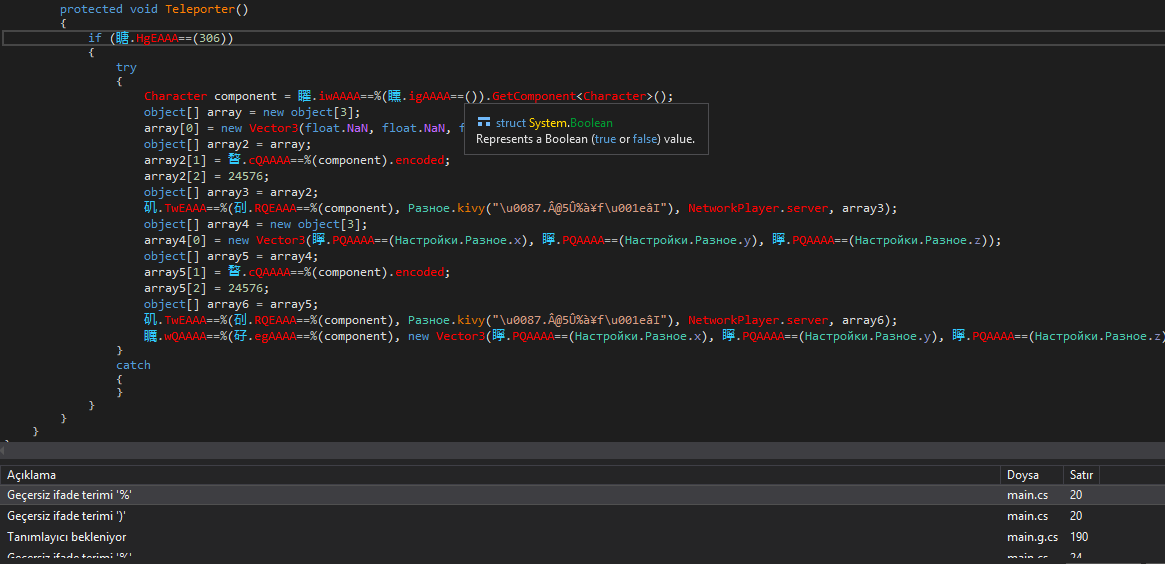Click 'NetworkPlayer' in the line ending with array3

click(733, 208)
